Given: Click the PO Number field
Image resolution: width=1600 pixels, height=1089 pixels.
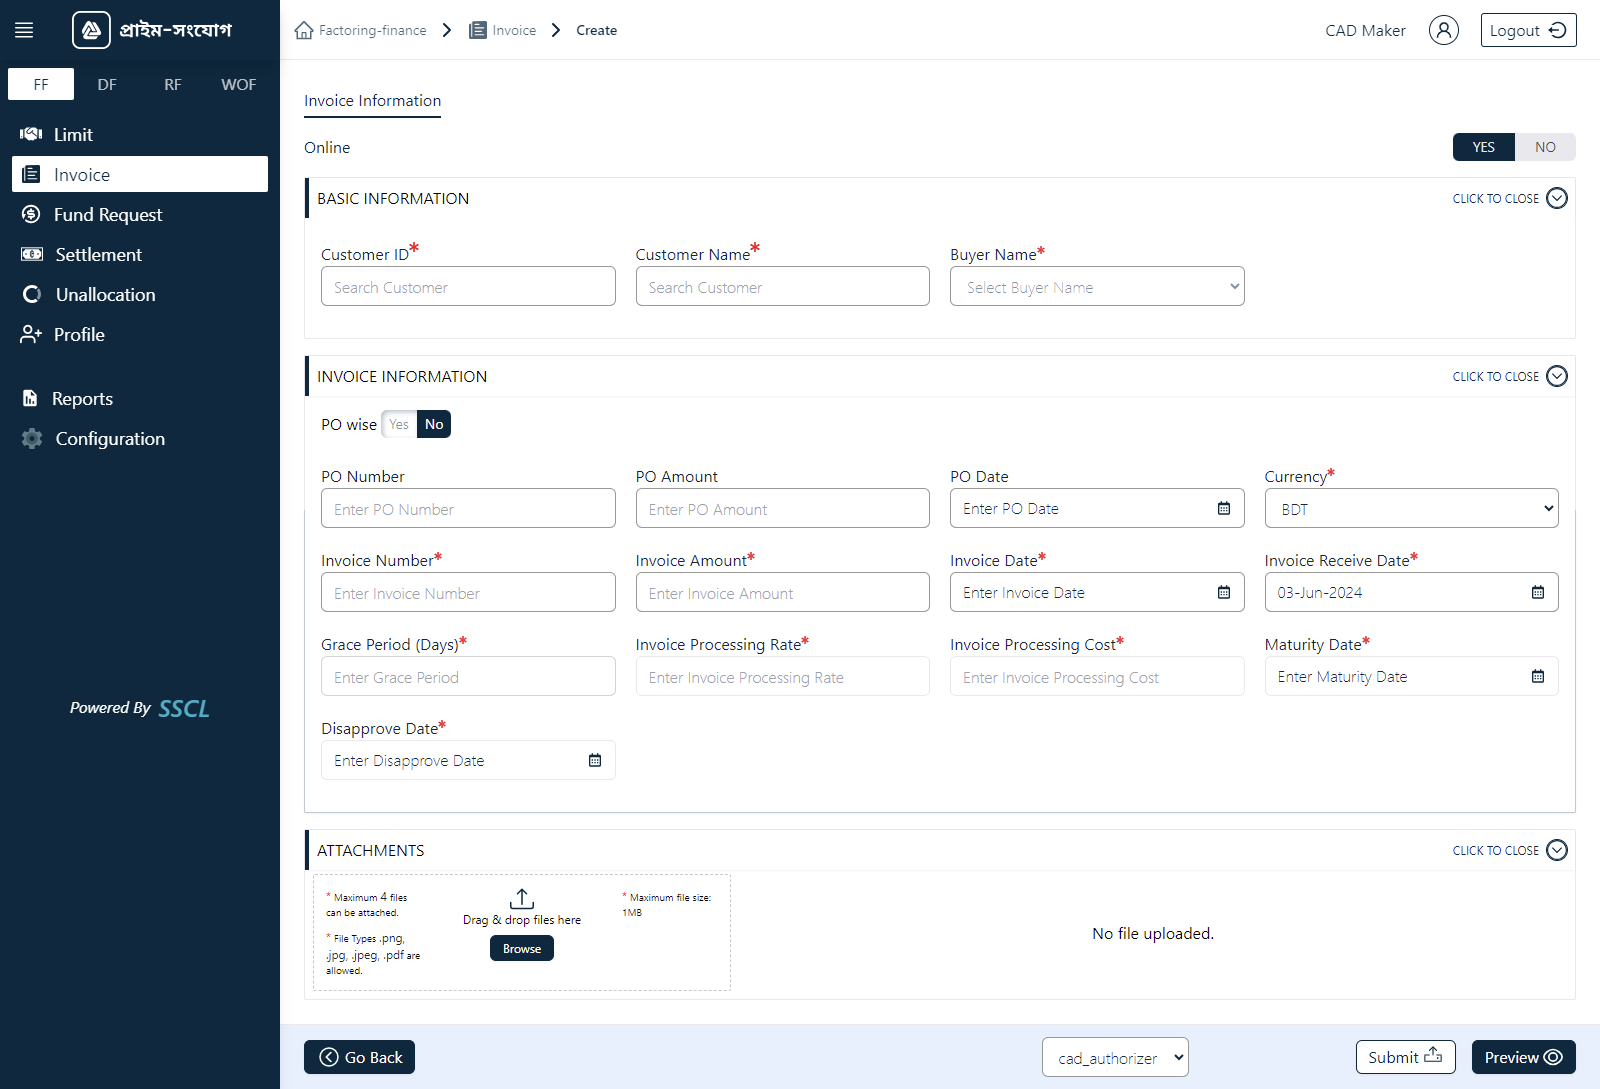Looking at the screenshot, I should click(468, 508).
